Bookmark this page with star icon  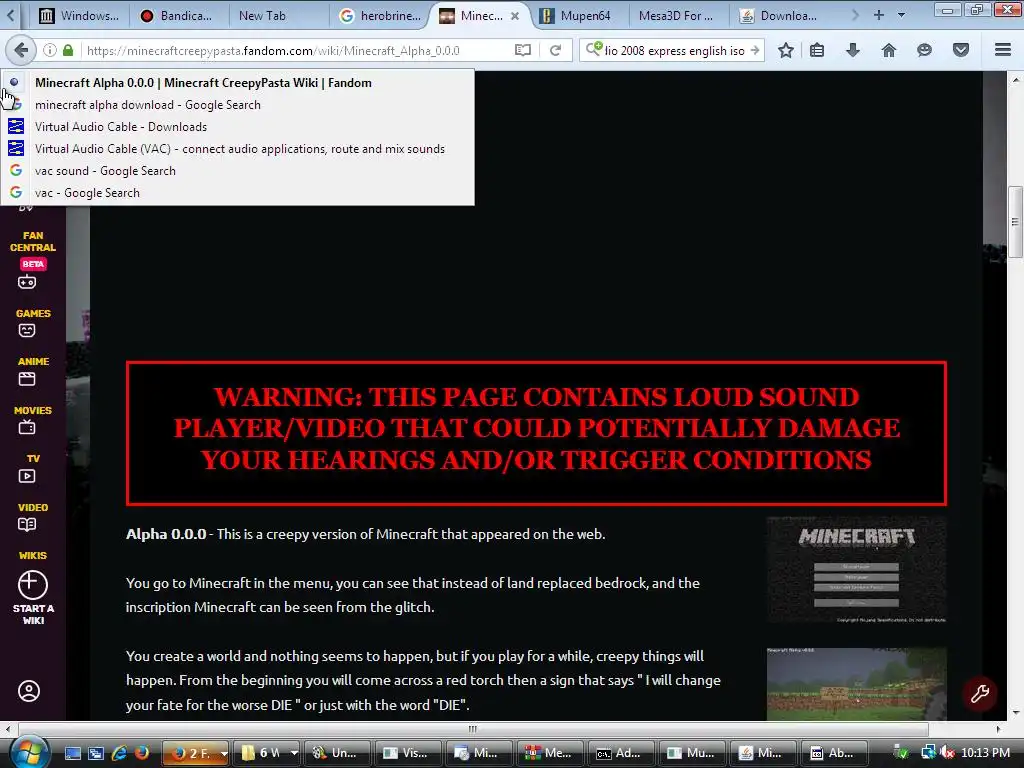(786, 50)
